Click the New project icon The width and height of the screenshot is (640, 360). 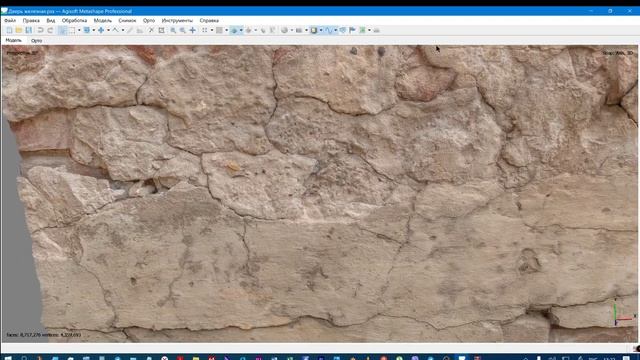[x=9, y=30]
